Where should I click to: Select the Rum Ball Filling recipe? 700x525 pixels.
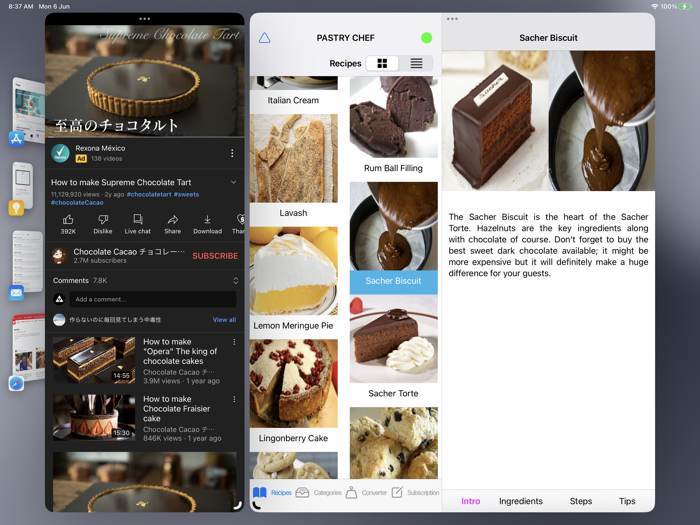point(393,125)
